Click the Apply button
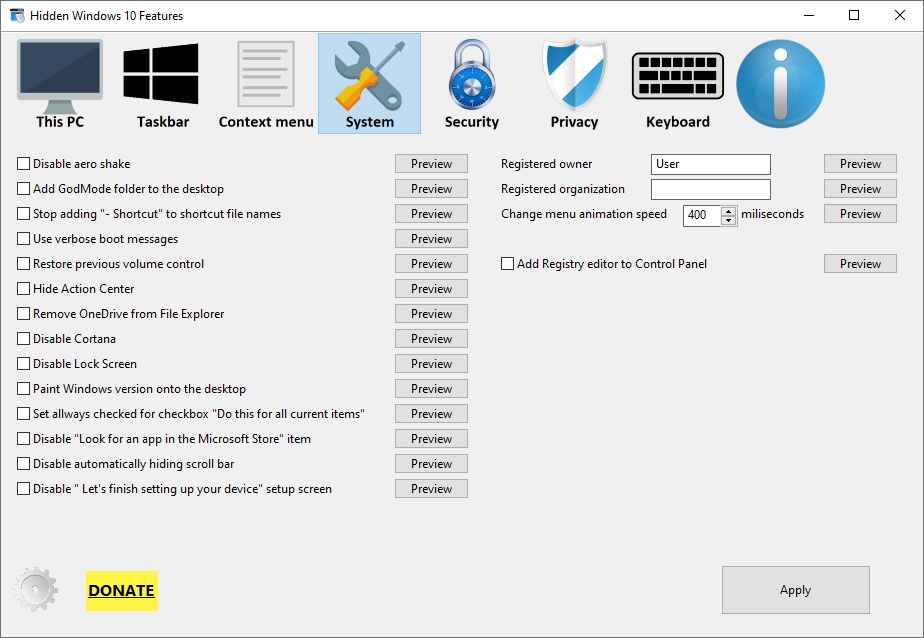The image size is (924, 638). click(795, 590)
